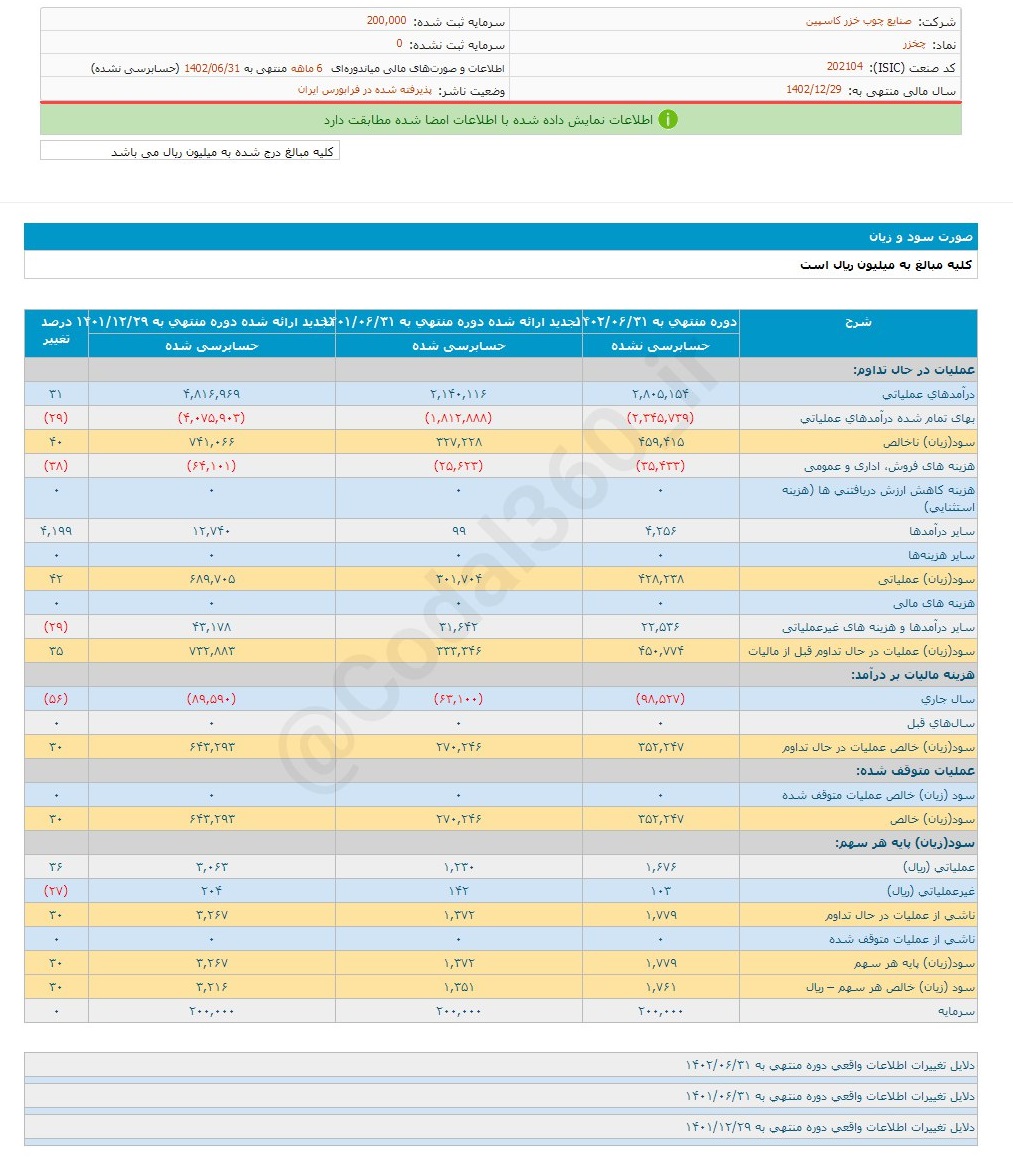Click the symbol چخزر
The height and width of the screenshot is (1157, 1013).
pos(914,44)
